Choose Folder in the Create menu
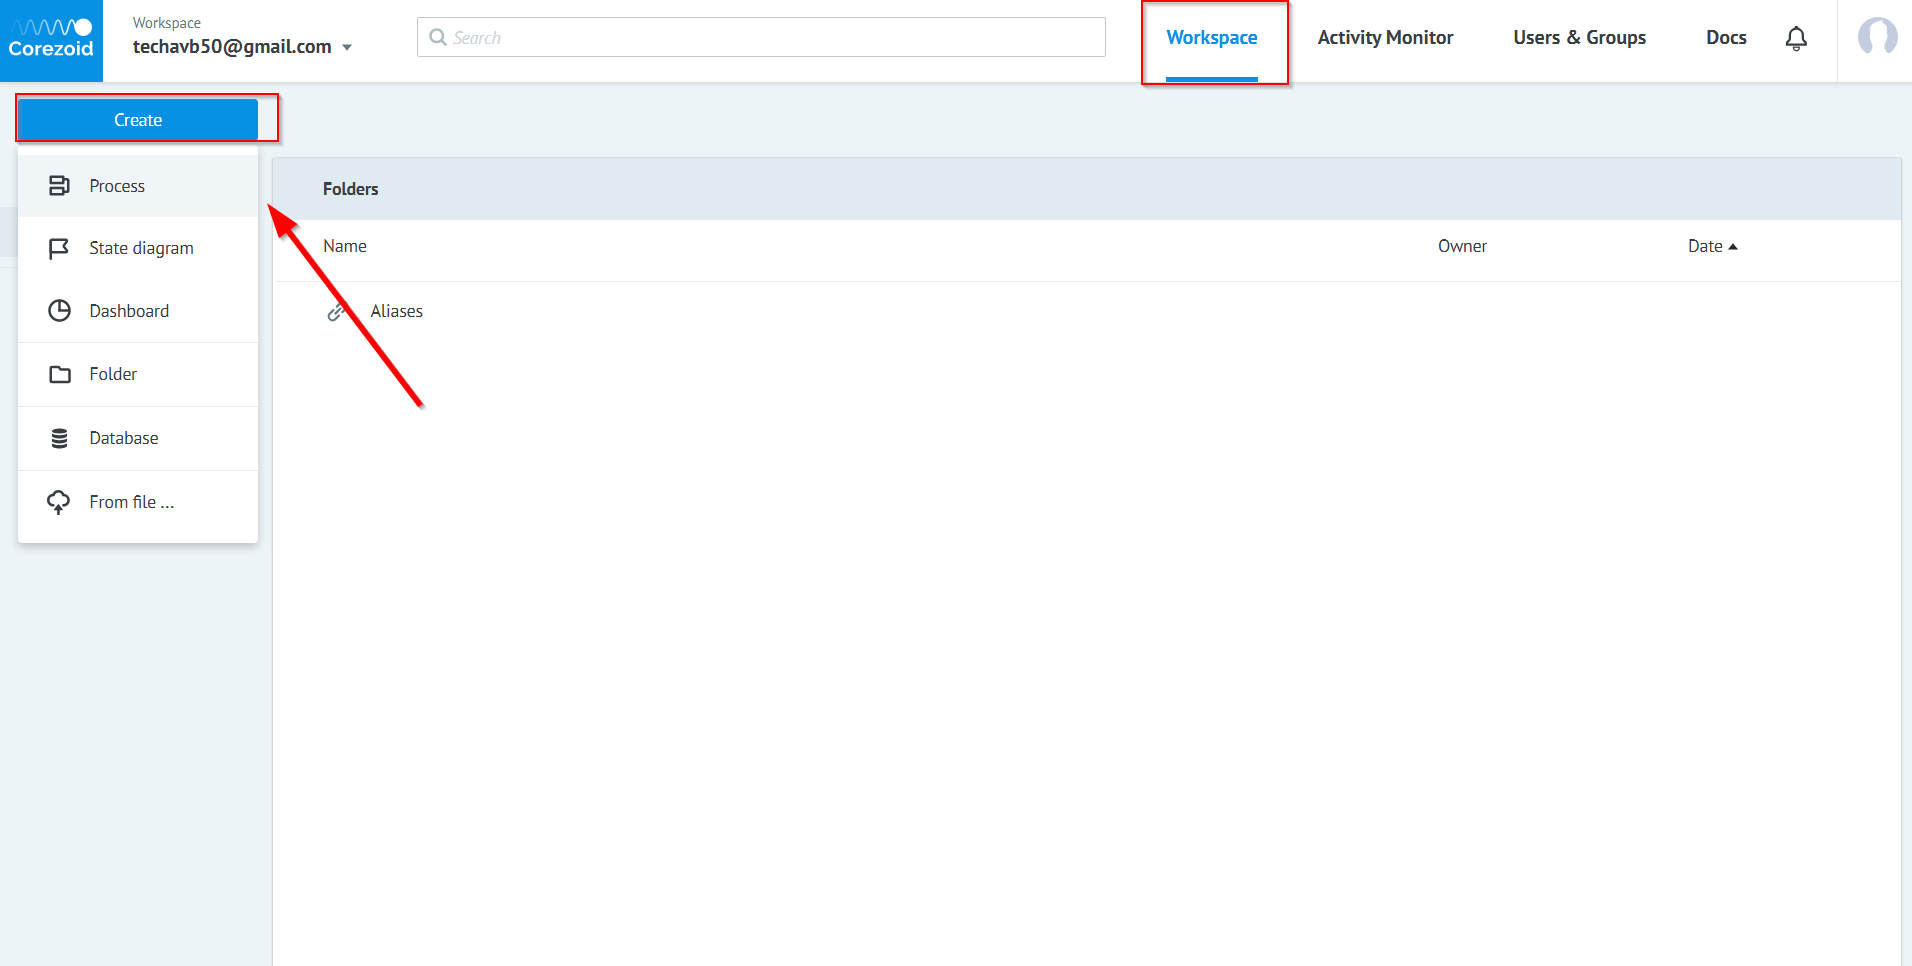1912x966 pixels. coord(138,374)
